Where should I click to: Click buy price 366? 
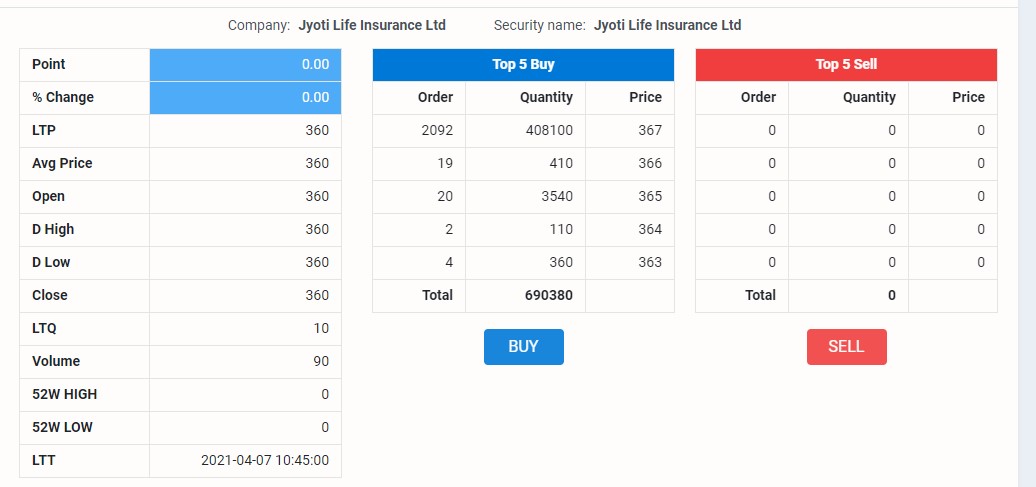pyautogui.click(x=650, y=163)
